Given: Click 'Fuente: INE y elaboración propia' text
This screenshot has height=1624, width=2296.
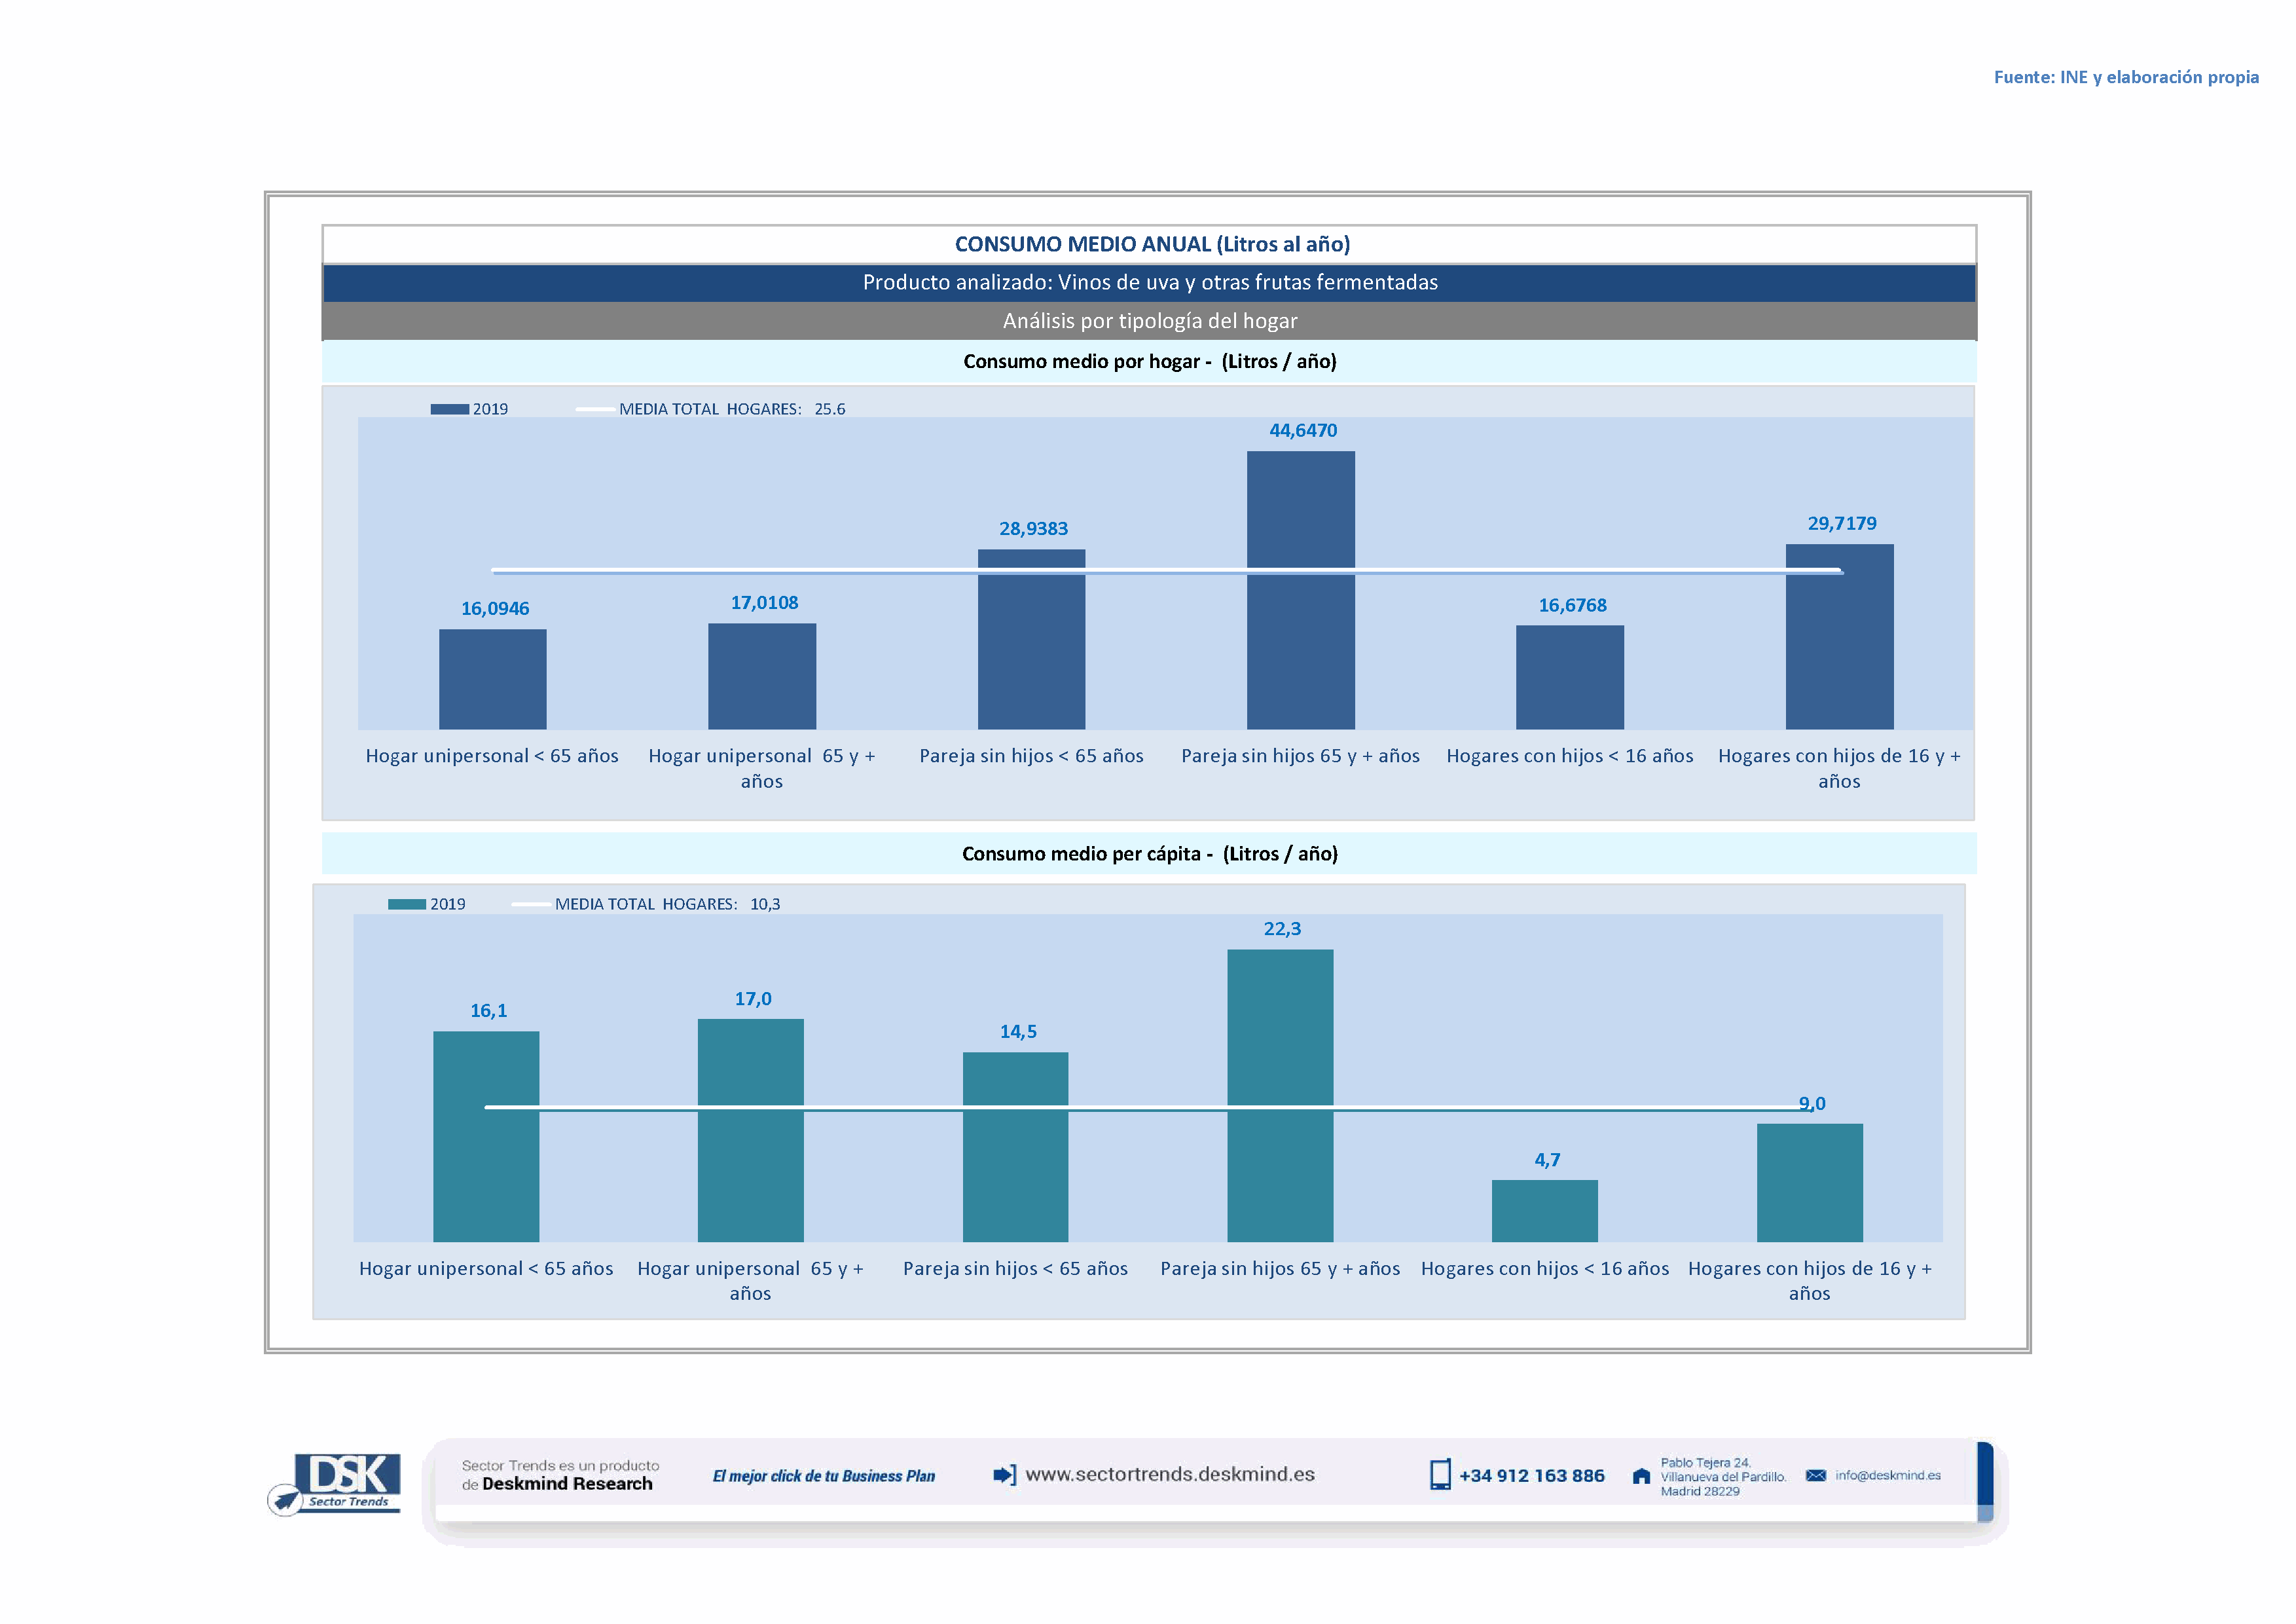Looking at the screenshot, I should point(2126,77).
